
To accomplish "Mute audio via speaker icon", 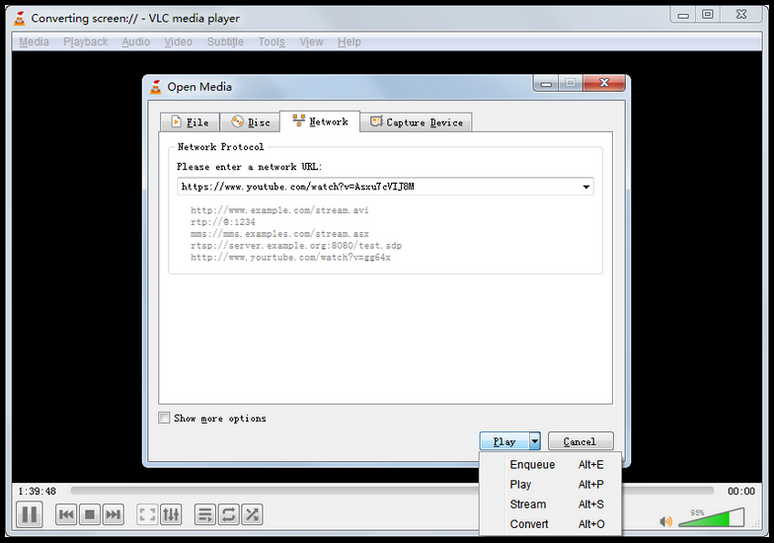I will [666, 520].
